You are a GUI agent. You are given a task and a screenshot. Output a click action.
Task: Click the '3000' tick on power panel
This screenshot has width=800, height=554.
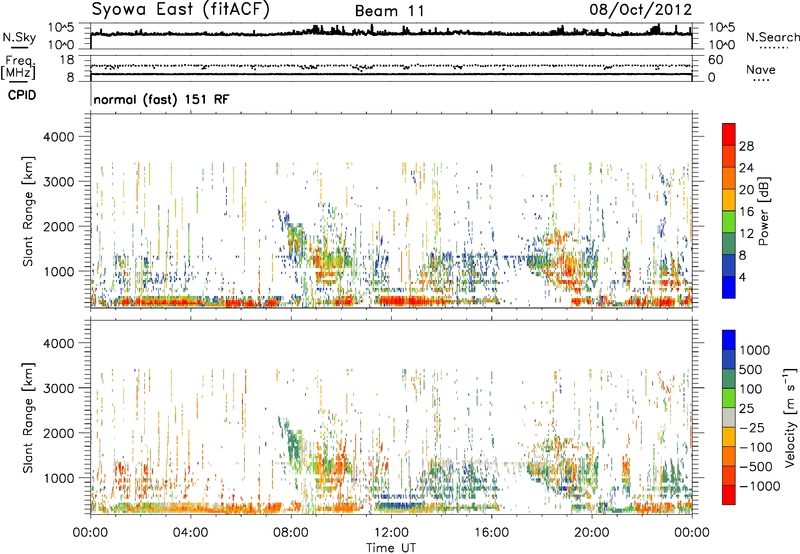click(58, 182)
